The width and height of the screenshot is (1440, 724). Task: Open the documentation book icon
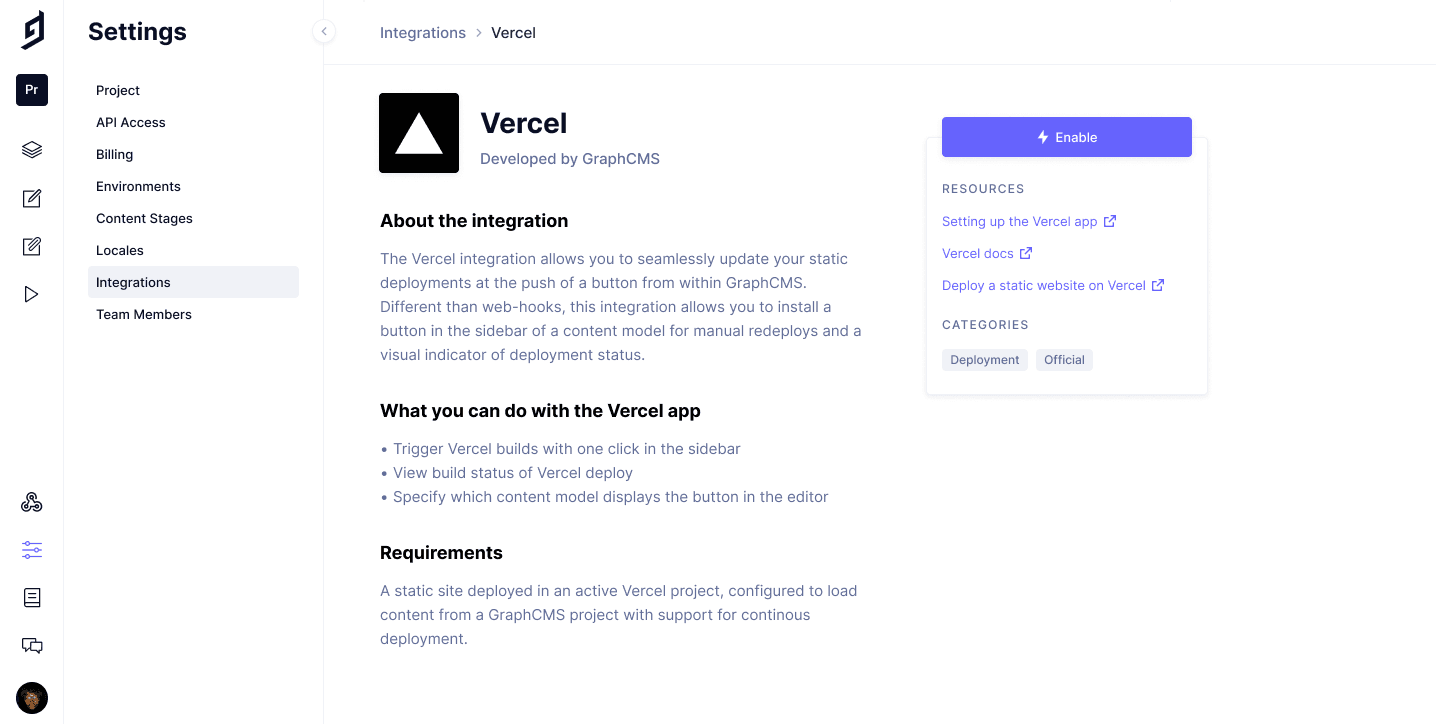coord(32,598)
